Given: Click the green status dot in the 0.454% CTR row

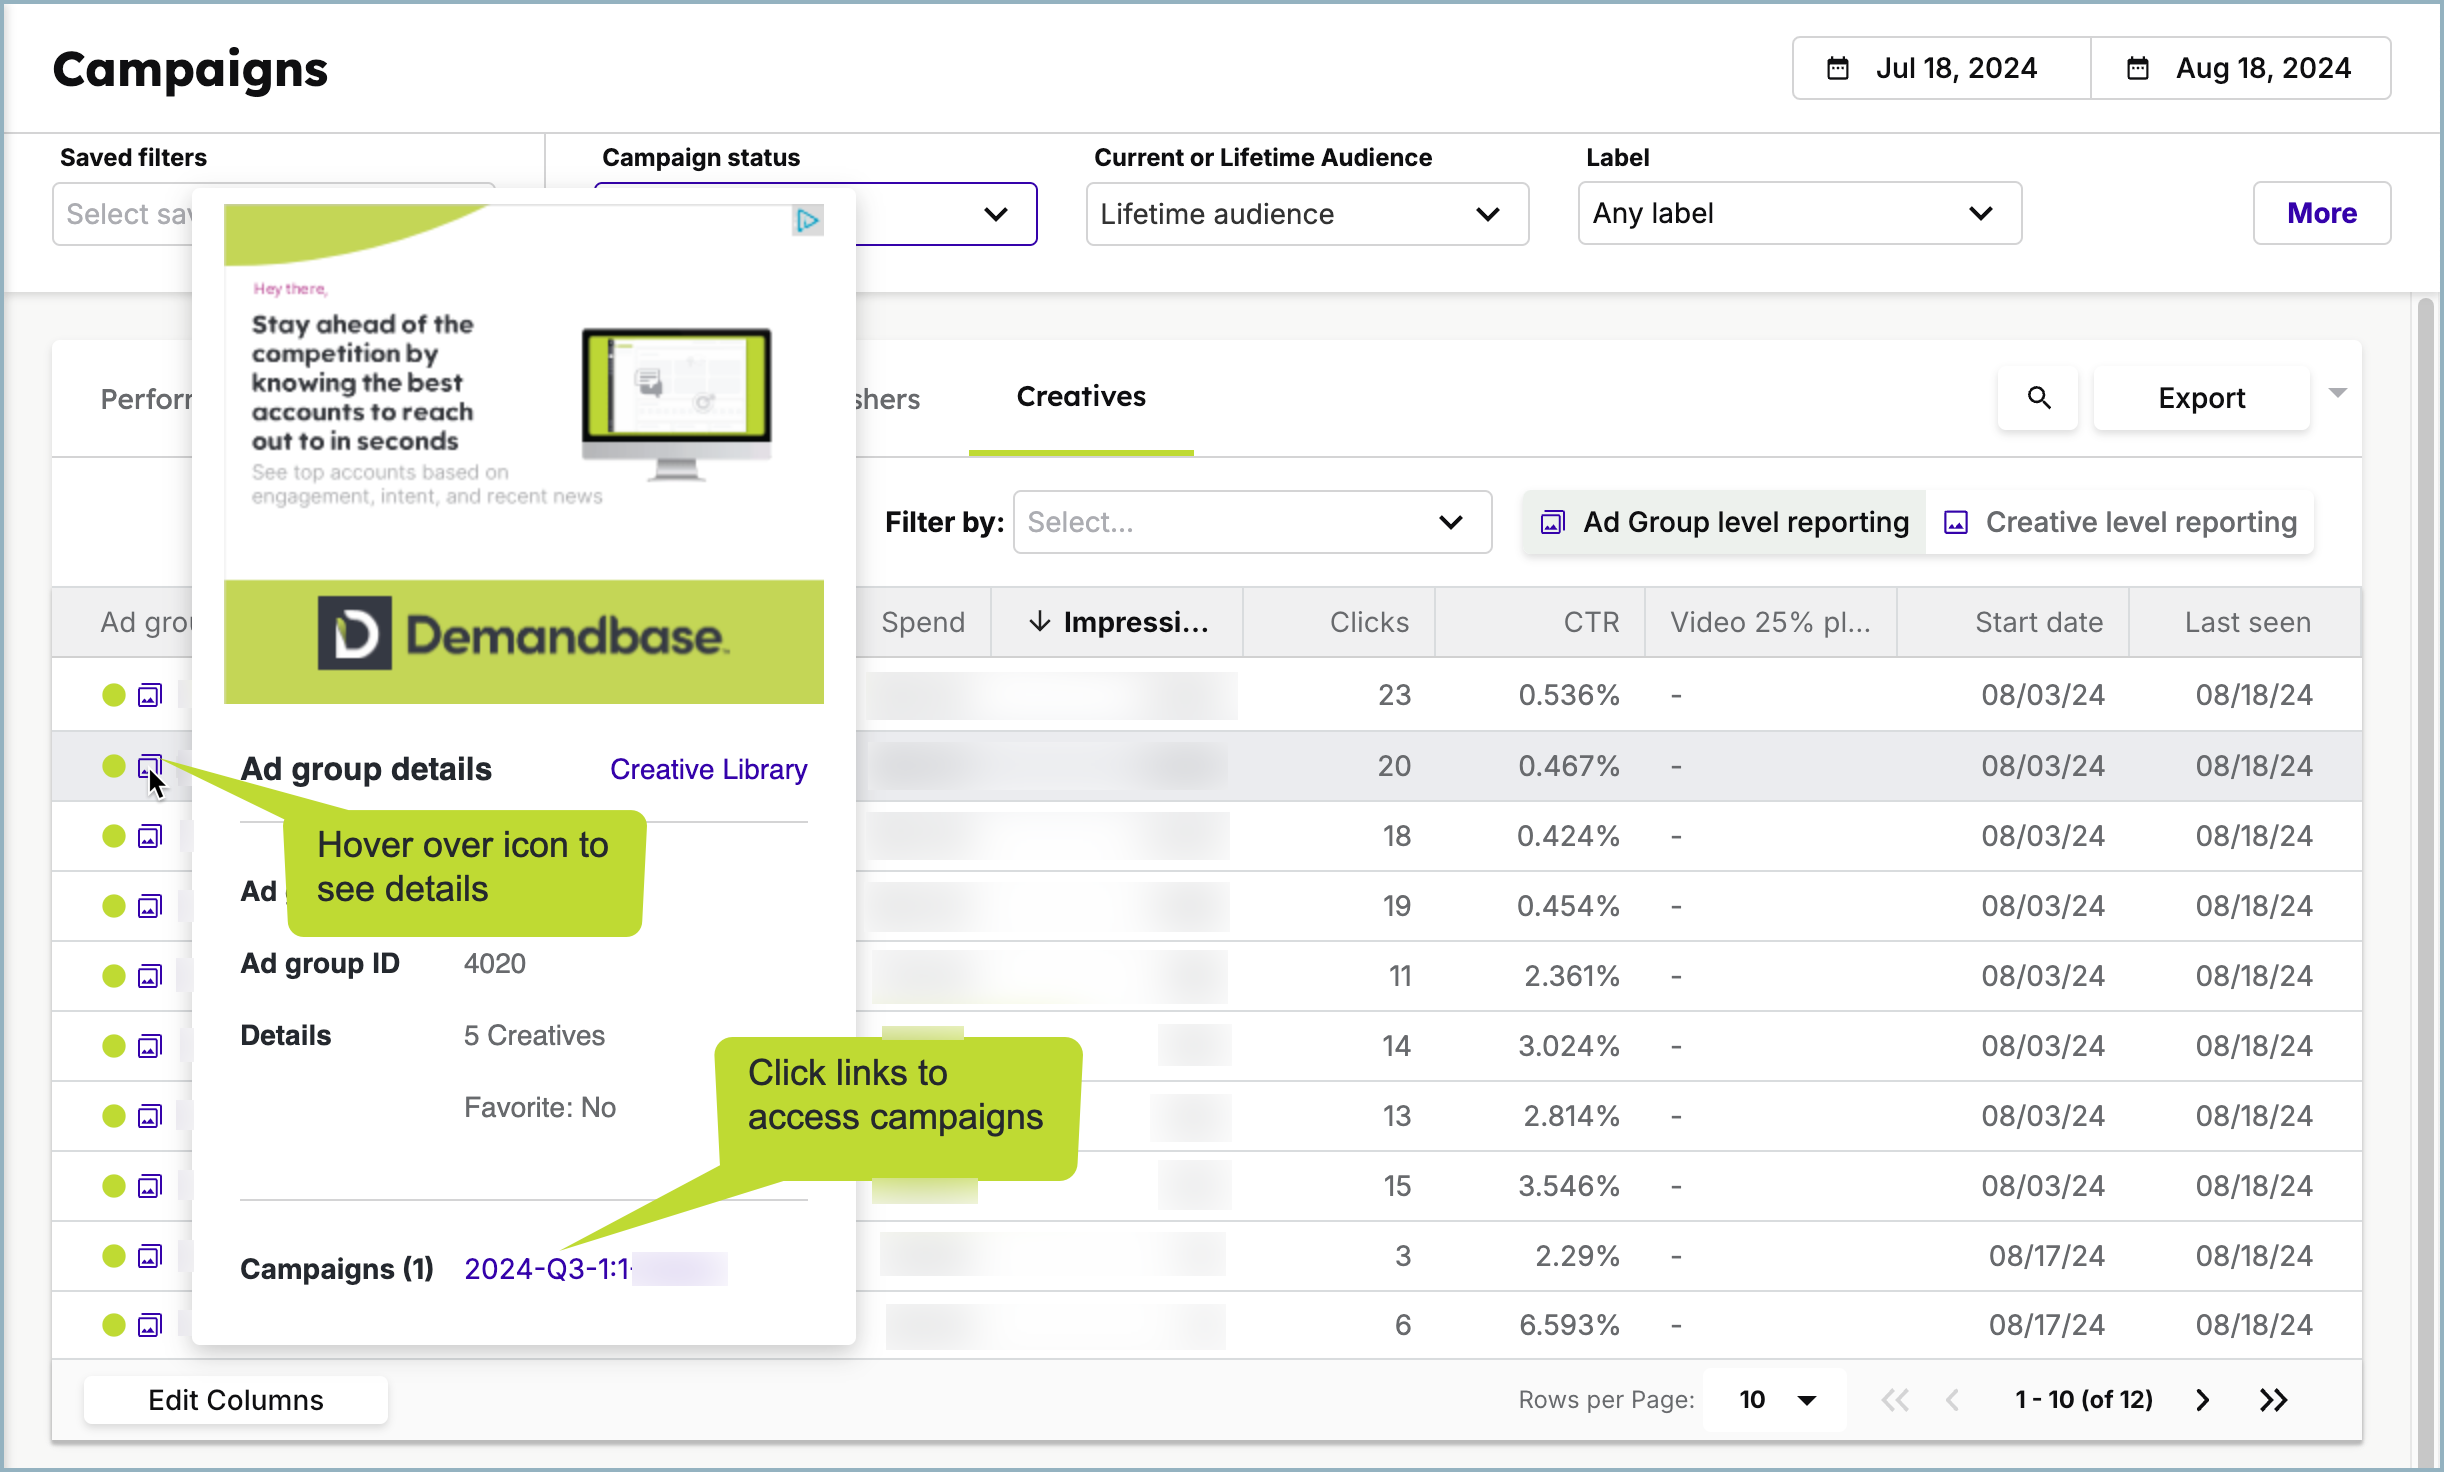Looking at the screenshot, I should pos(114,906).
